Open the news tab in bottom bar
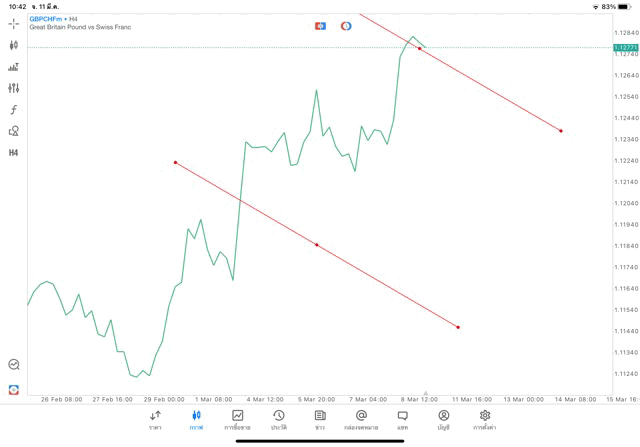This screenshot has width=640, height=447. coord(320,419)
